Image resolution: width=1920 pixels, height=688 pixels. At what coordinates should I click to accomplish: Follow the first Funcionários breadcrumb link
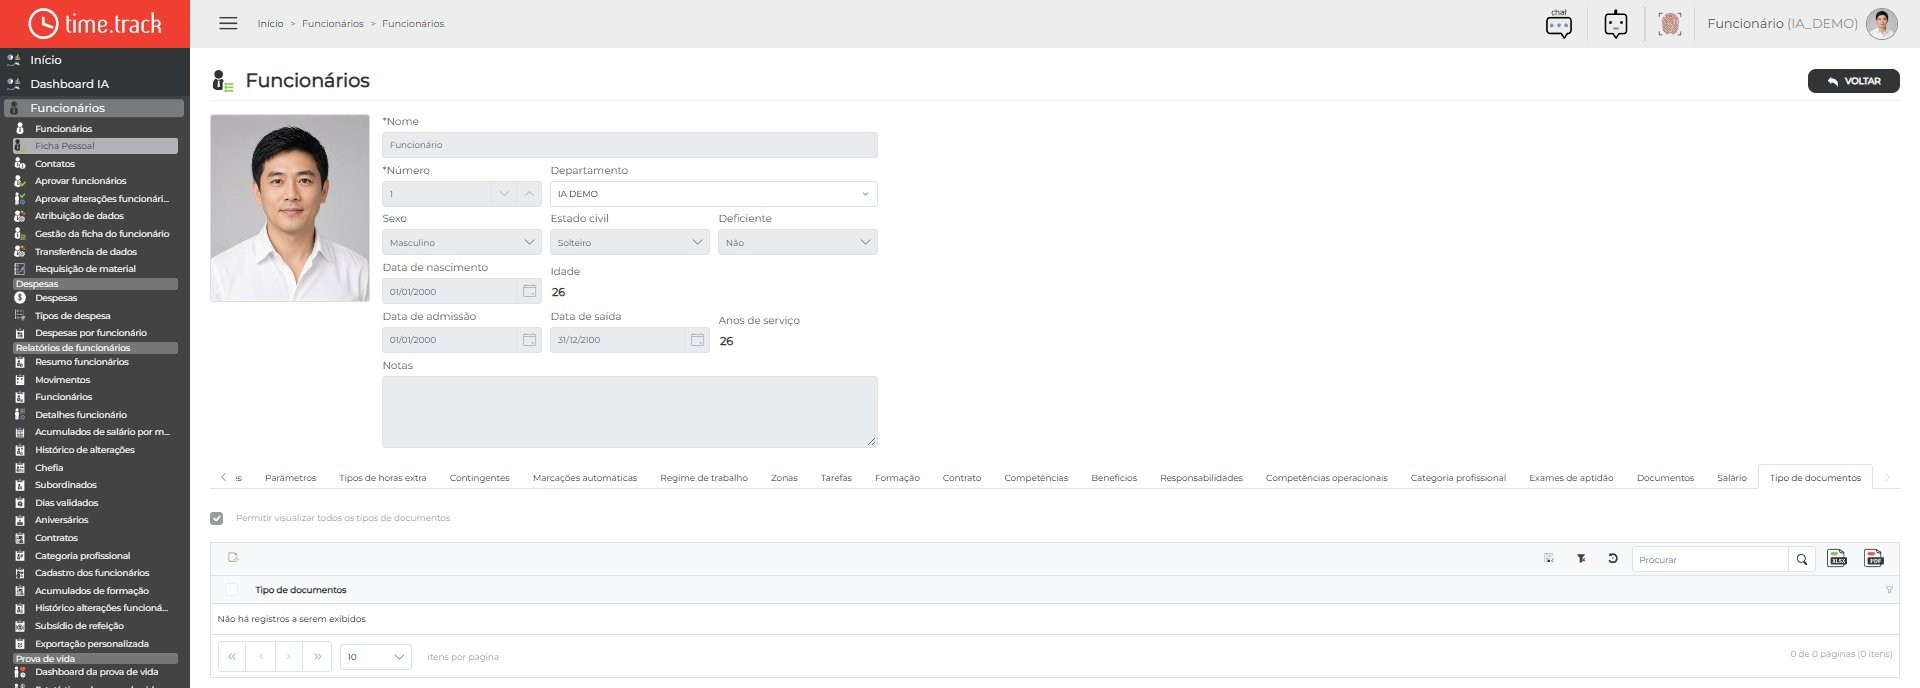[333, 23]
